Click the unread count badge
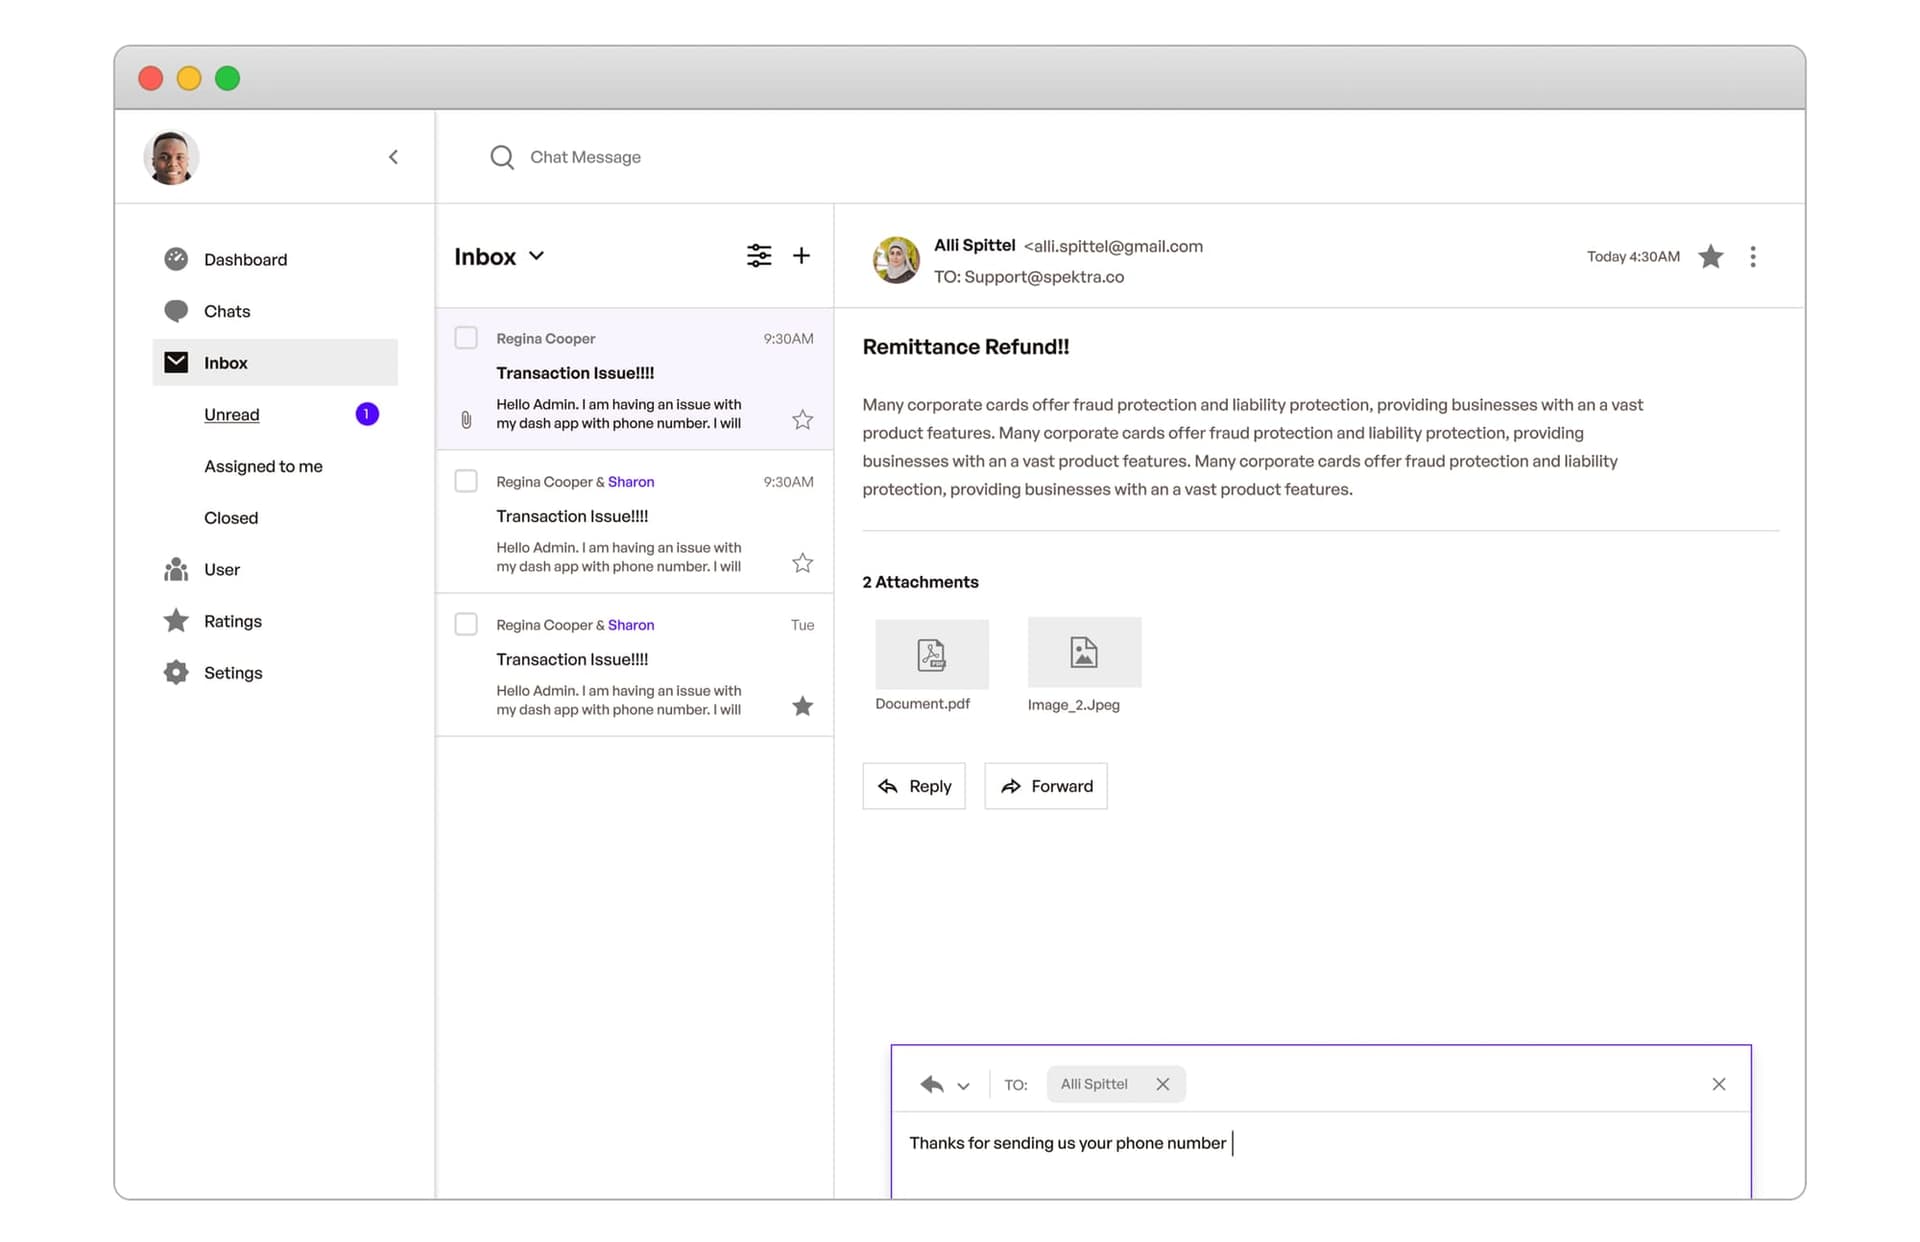Image resolution: width=1920 pixels, height=1242 pixels. 367,414
